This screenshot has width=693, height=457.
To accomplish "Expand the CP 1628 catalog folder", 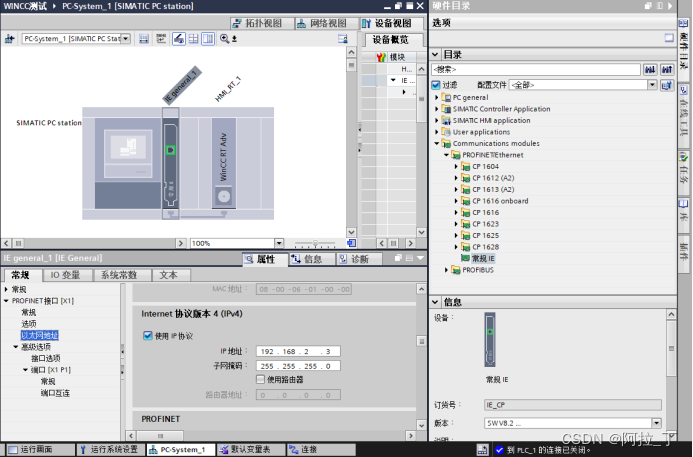I will point(456,247).
